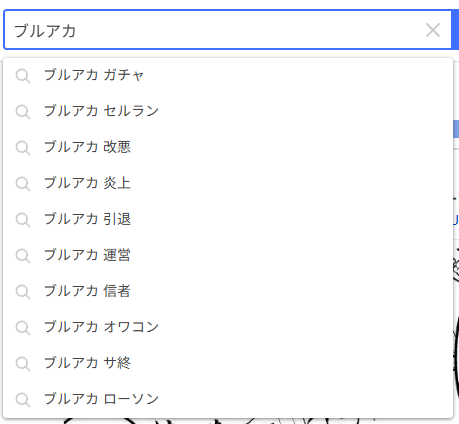Click the search input containing ブルアカ
This screenshot has width=459, height=424.
click(x=227, y=30)
